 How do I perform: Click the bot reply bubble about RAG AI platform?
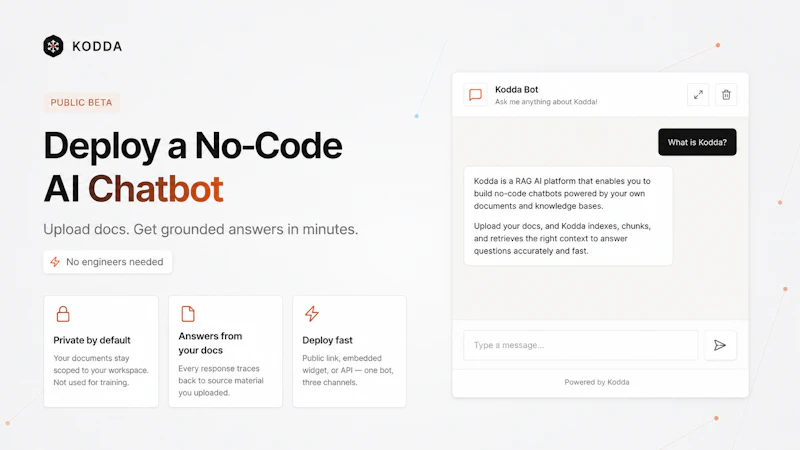click(568, 216)
